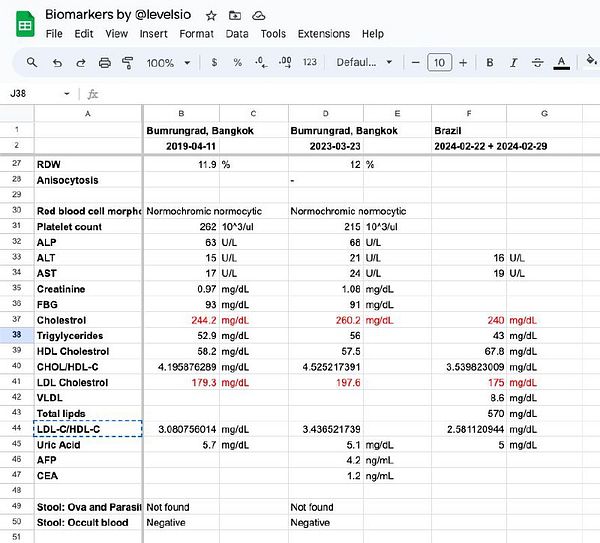
Task: Toggle bold formatting
Action: [x=489, y=62]
